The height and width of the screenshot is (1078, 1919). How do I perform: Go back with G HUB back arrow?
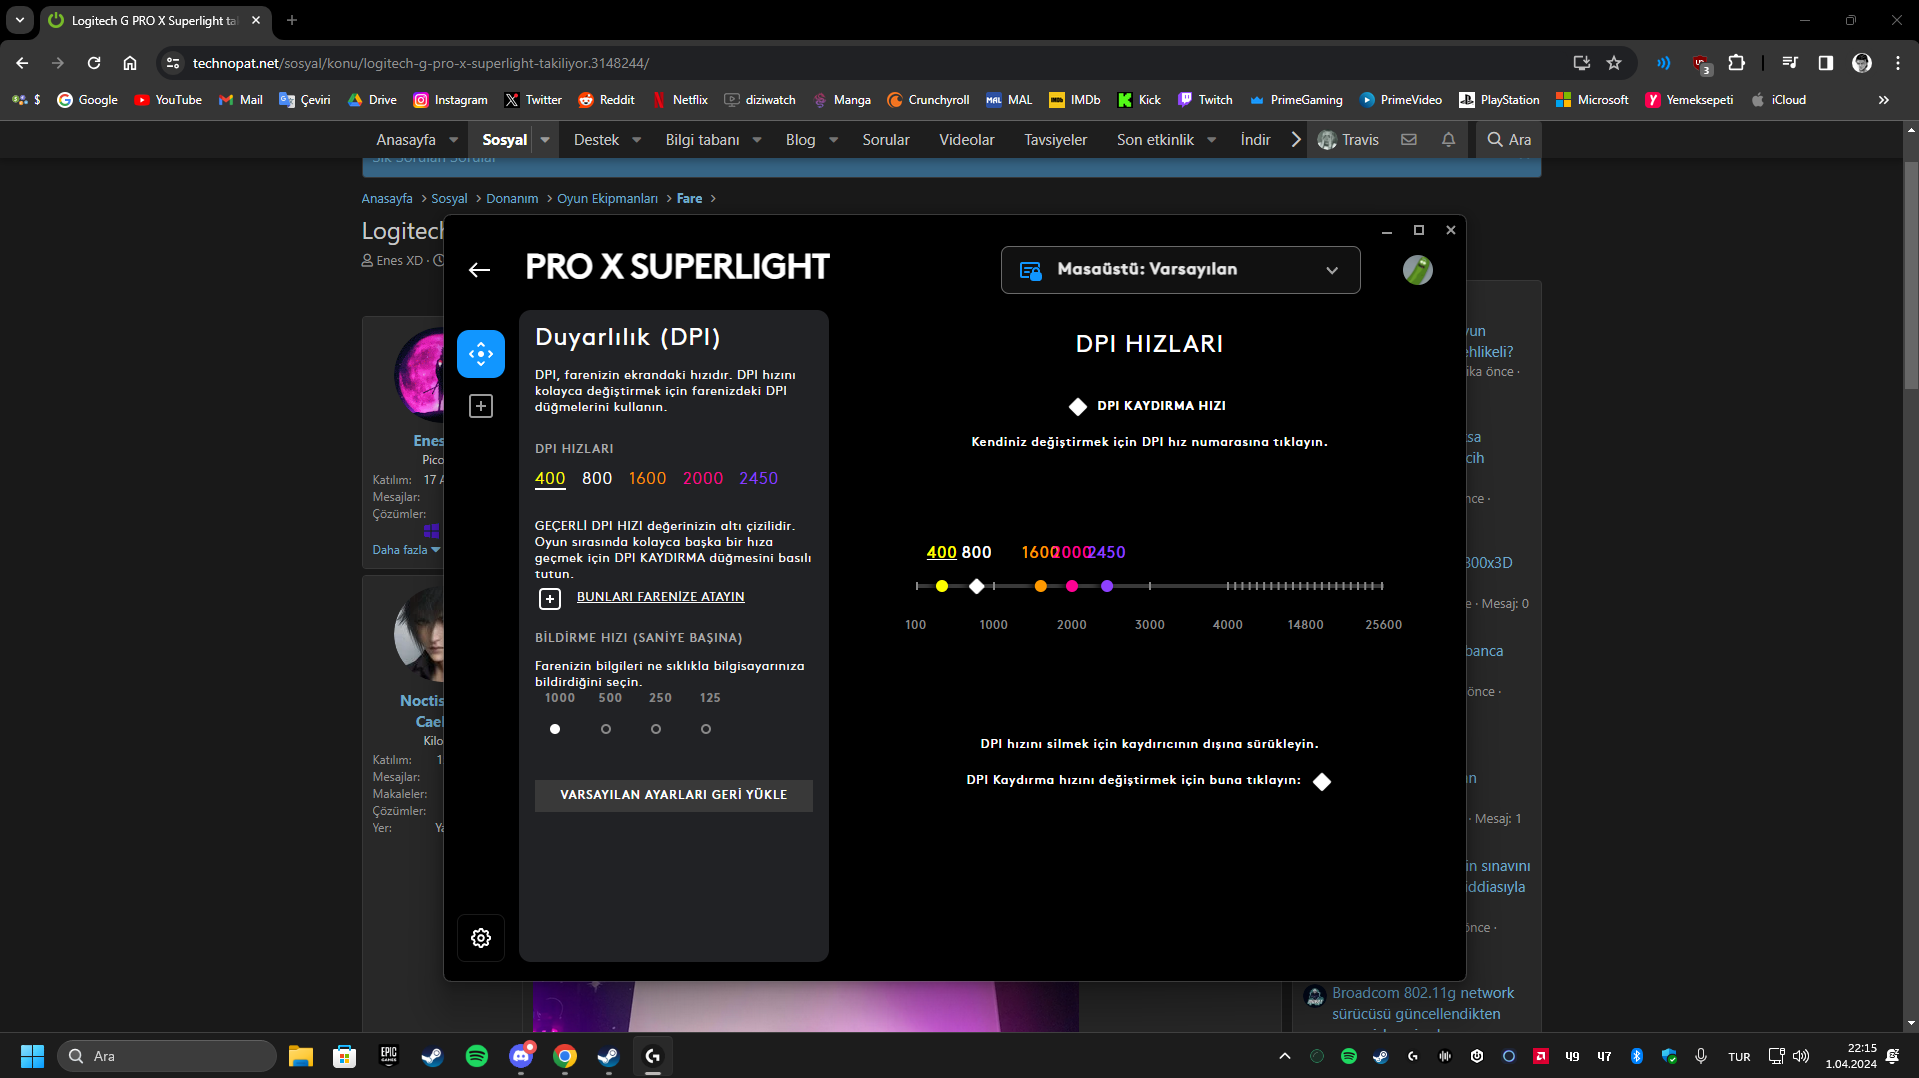479,269
